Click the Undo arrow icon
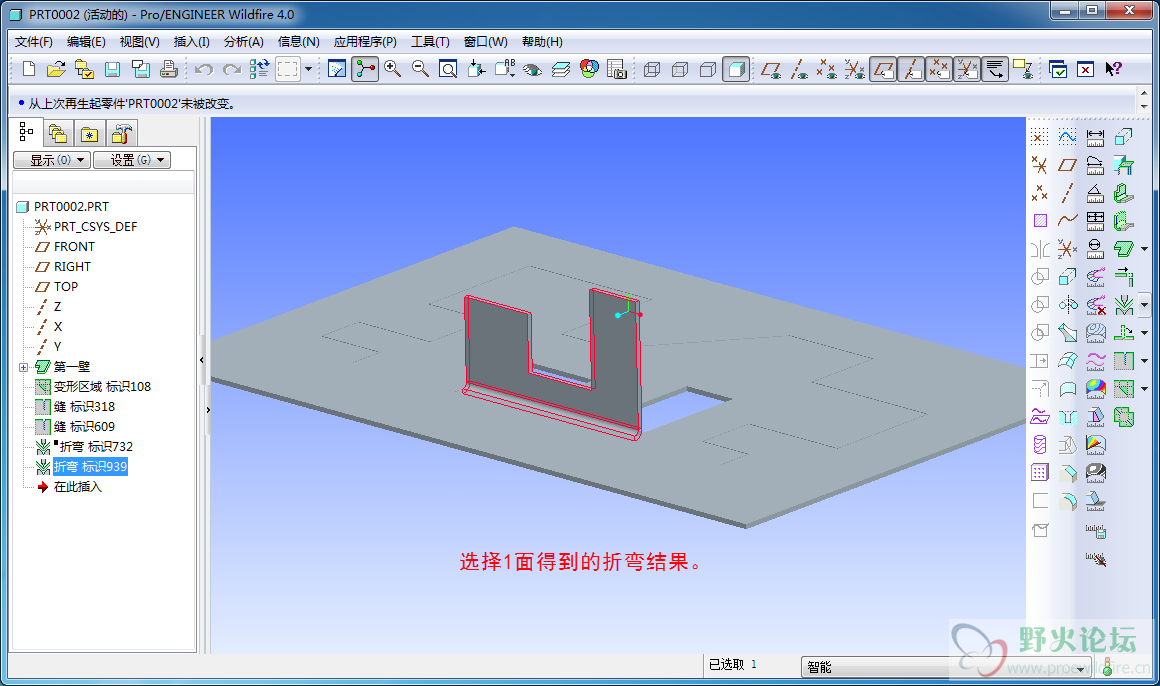The image size is (1160, 686). coord(204,69)
